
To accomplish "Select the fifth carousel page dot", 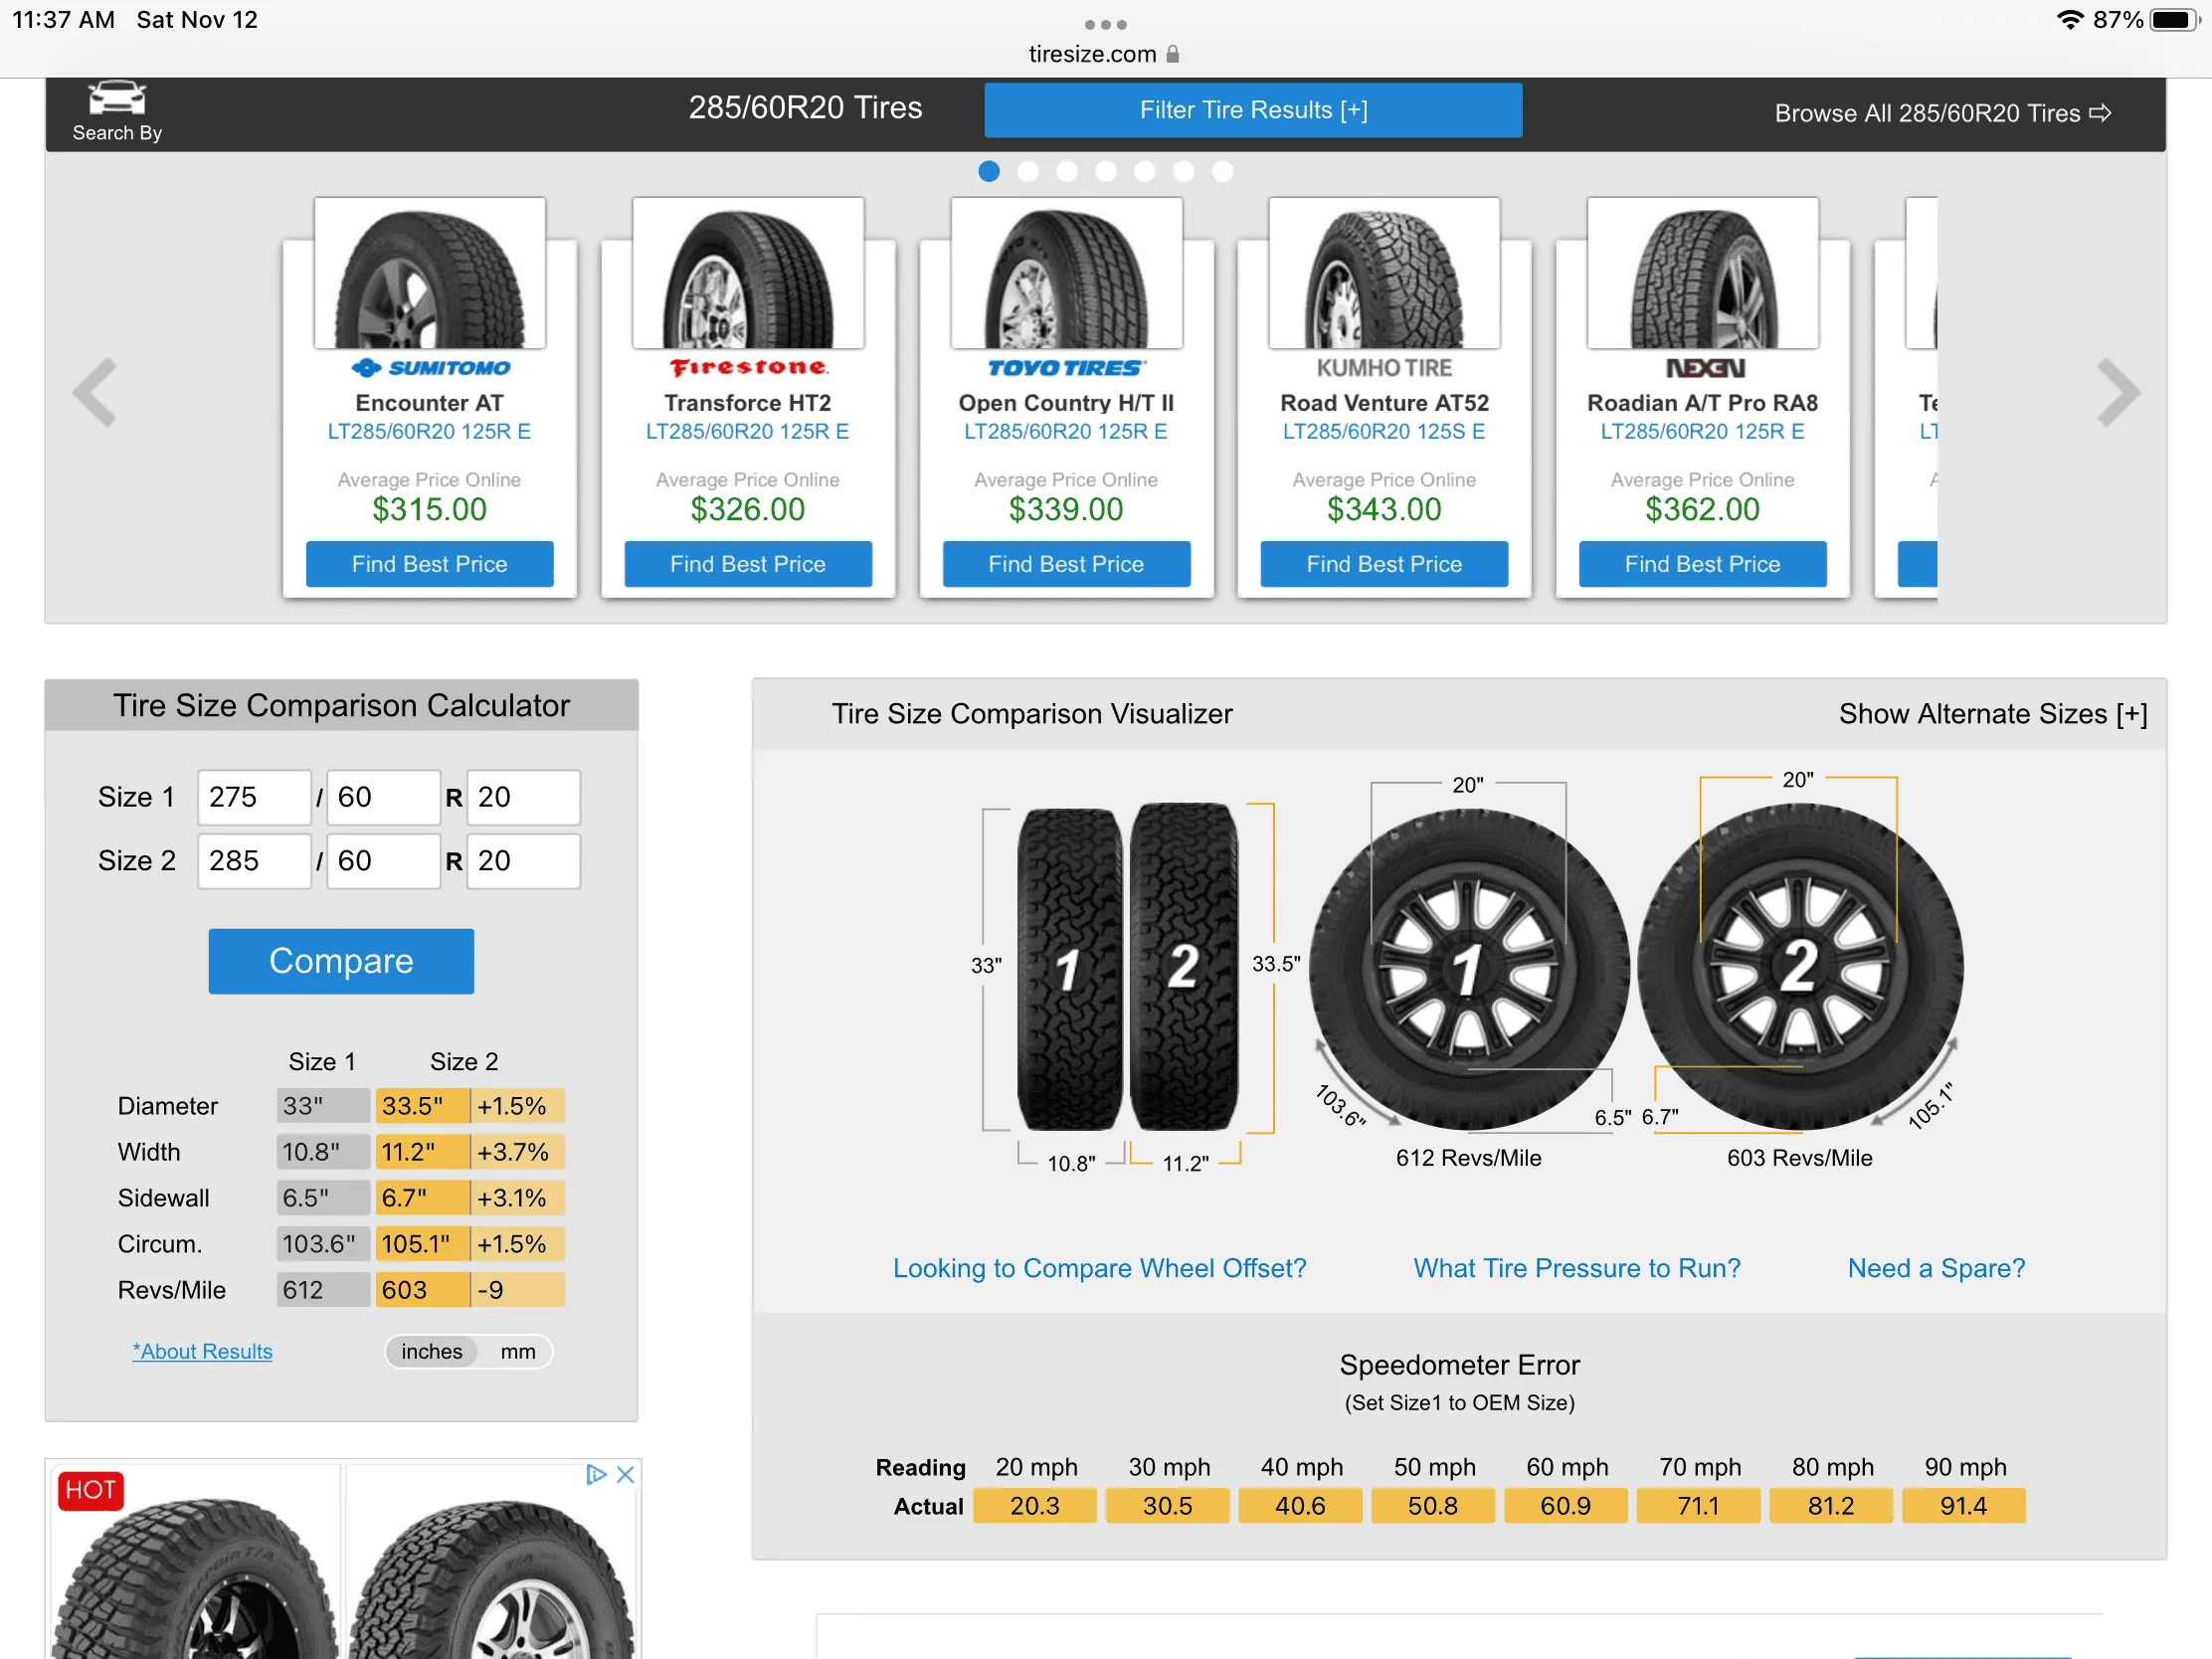I will tap(1145, 172).
